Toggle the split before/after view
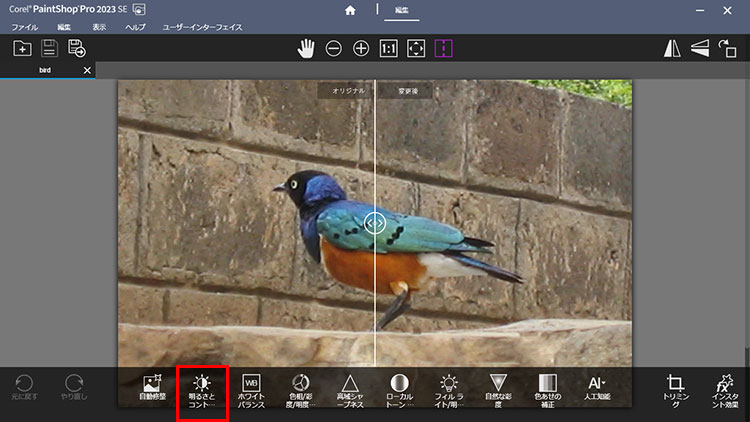 445,48
